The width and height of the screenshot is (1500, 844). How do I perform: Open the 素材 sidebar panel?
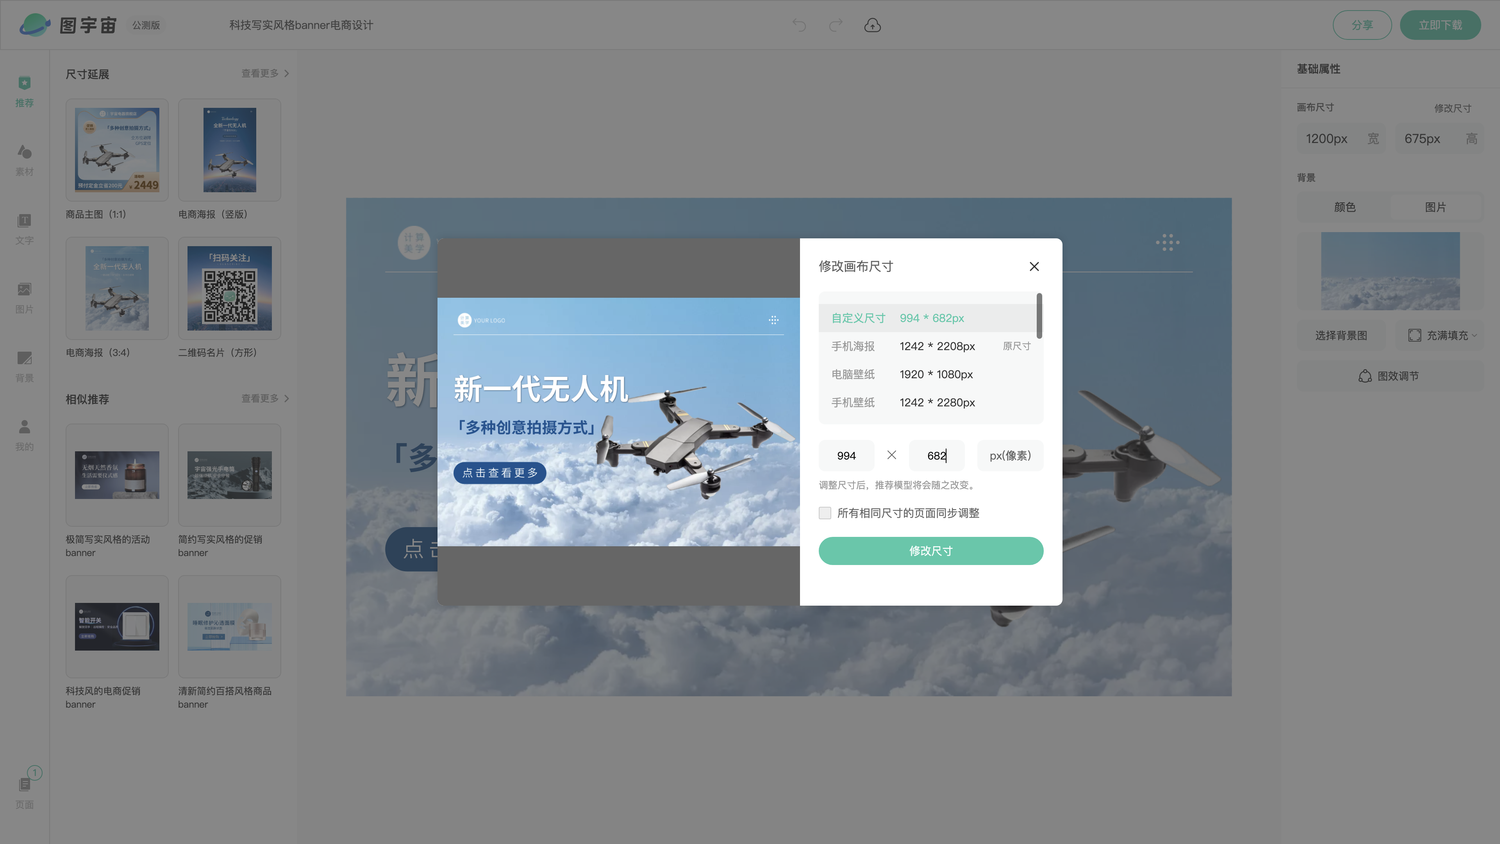(25, 160)
